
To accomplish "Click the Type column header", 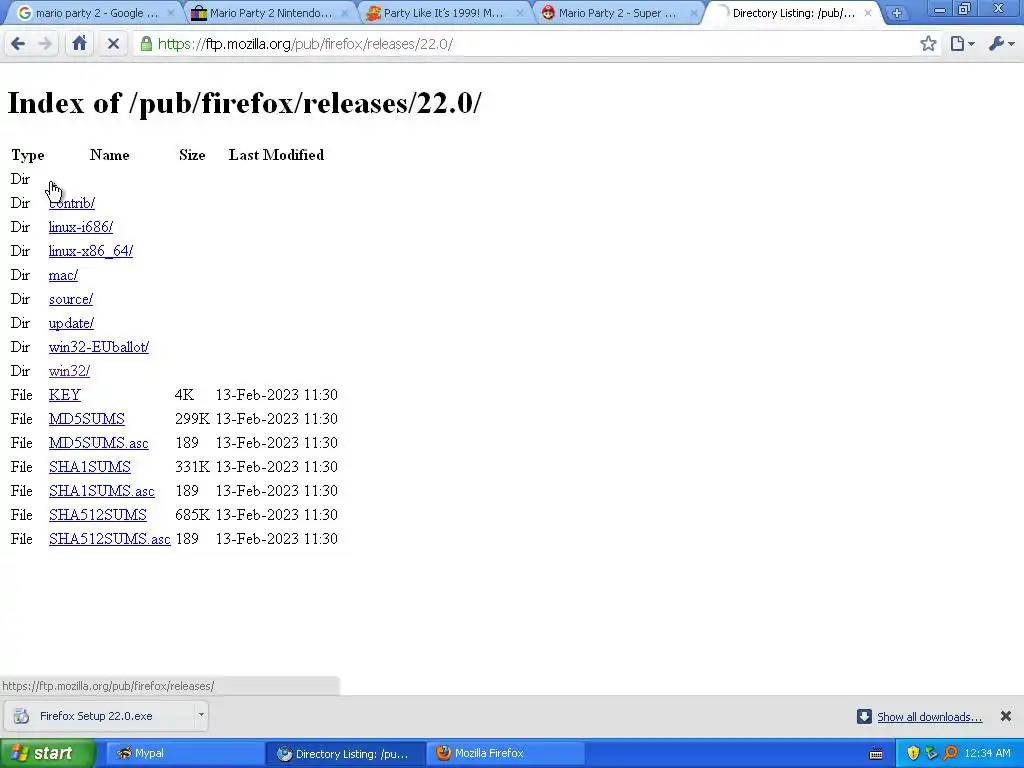I will point(27,155).
